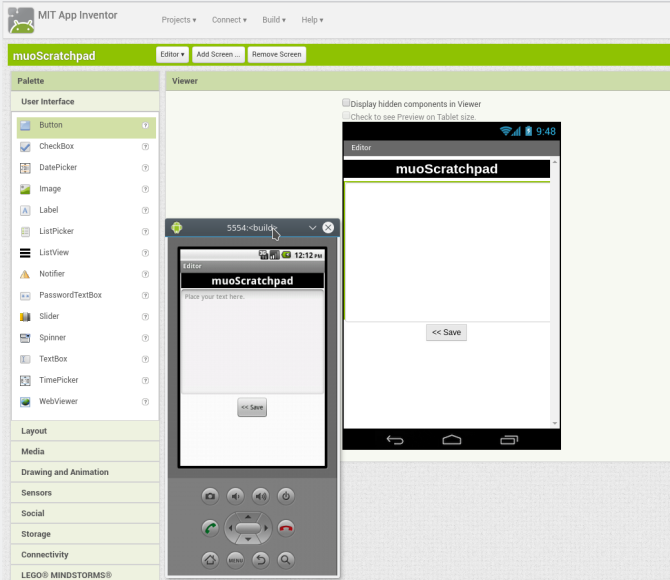Open help for the Button component
Screen dimensions: 670x580
point(145,125)
